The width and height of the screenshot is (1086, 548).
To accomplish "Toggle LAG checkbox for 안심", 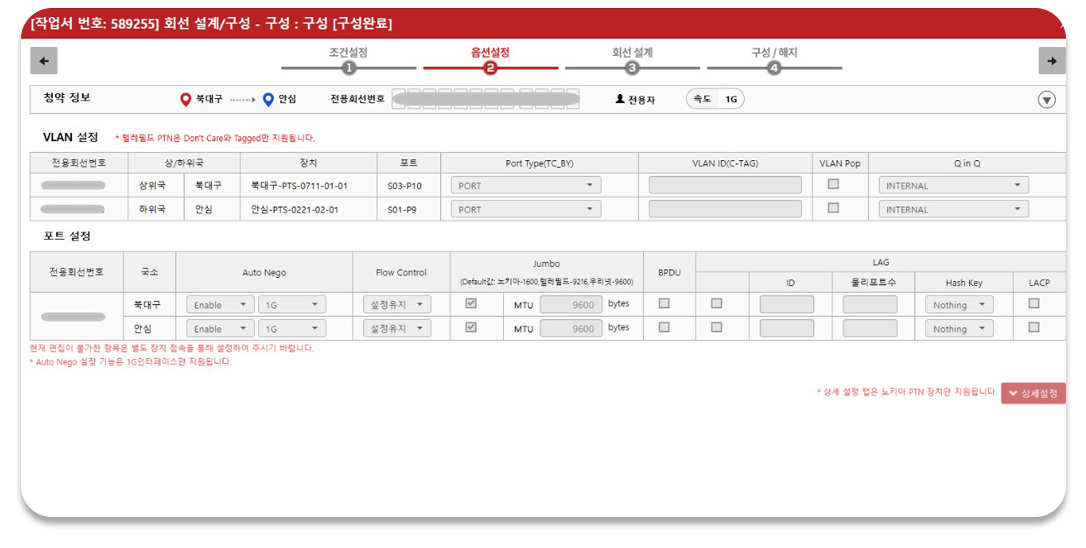I will [717, 327].
